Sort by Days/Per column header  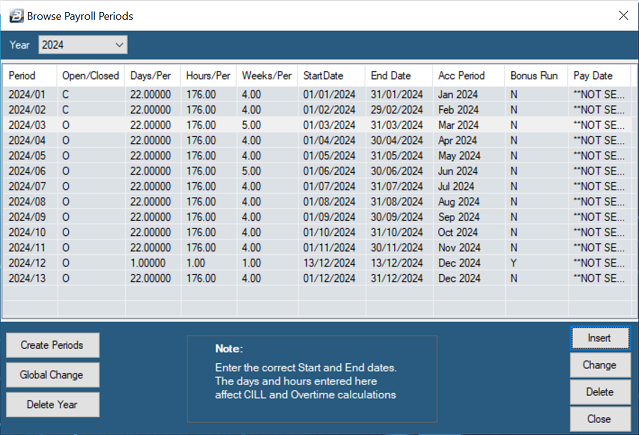(152, 75)
